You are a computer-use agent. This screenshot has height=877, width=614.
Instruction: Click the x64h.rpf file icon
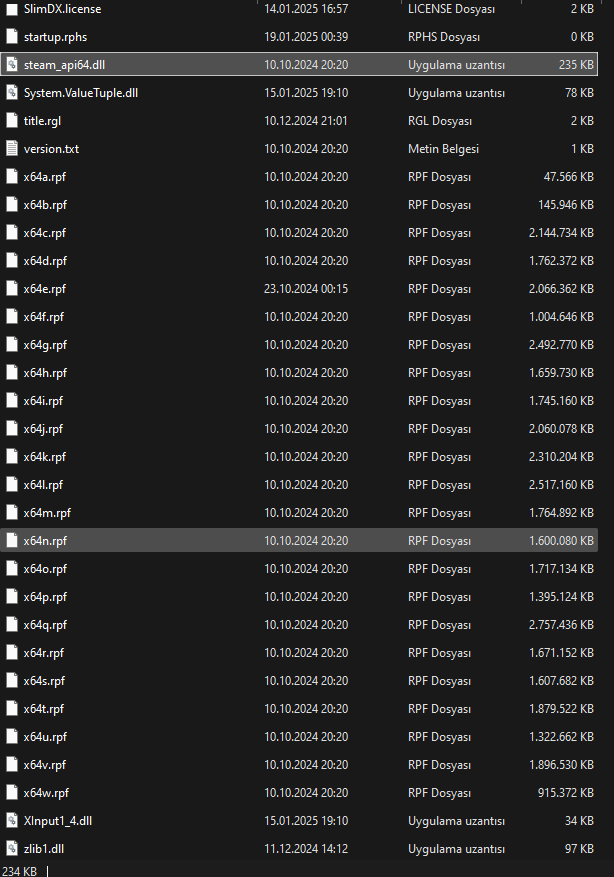click(12, 373)
